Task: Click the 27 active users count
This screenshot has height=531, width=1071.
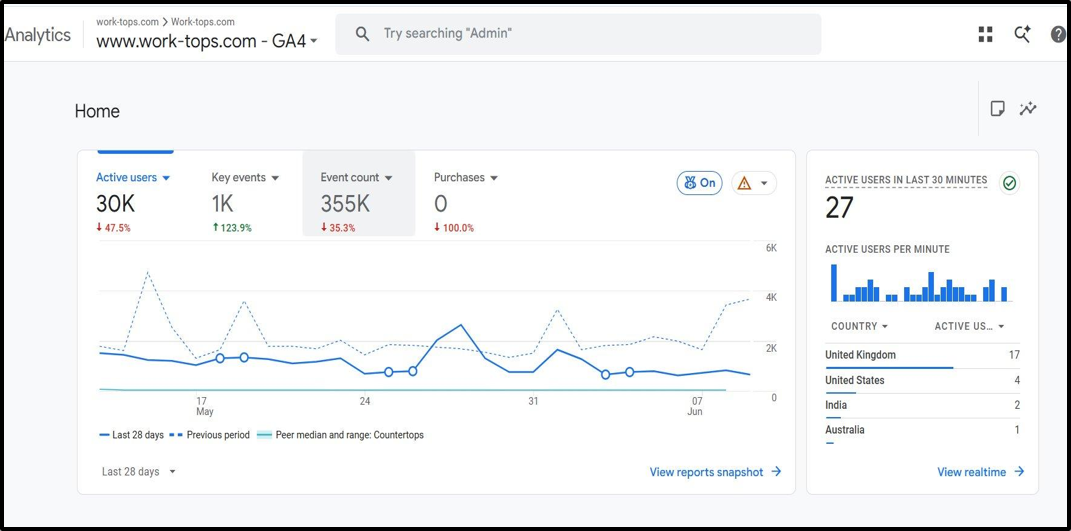Action: click(x=839, y=208)
